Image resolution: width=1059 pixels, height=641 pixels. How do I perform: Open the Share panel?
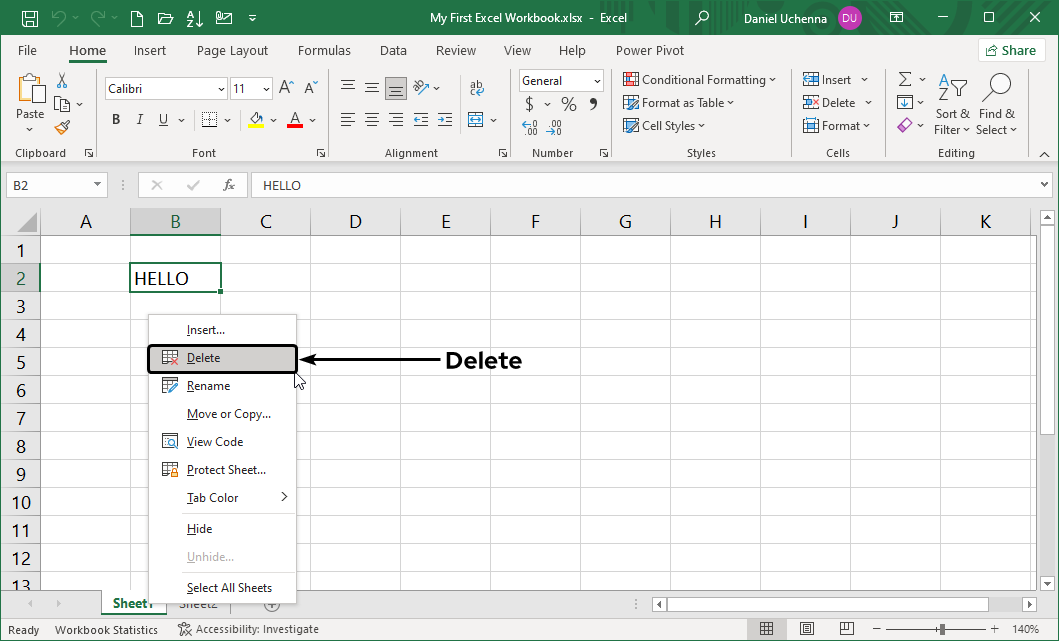(x=1011, y=50)
